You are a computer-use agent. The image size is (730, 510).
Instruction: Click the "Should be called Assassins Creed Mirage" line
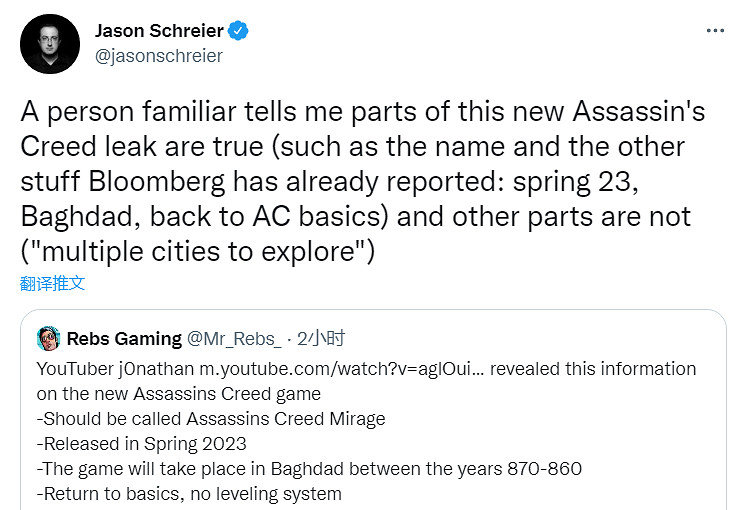coord(210,418)
